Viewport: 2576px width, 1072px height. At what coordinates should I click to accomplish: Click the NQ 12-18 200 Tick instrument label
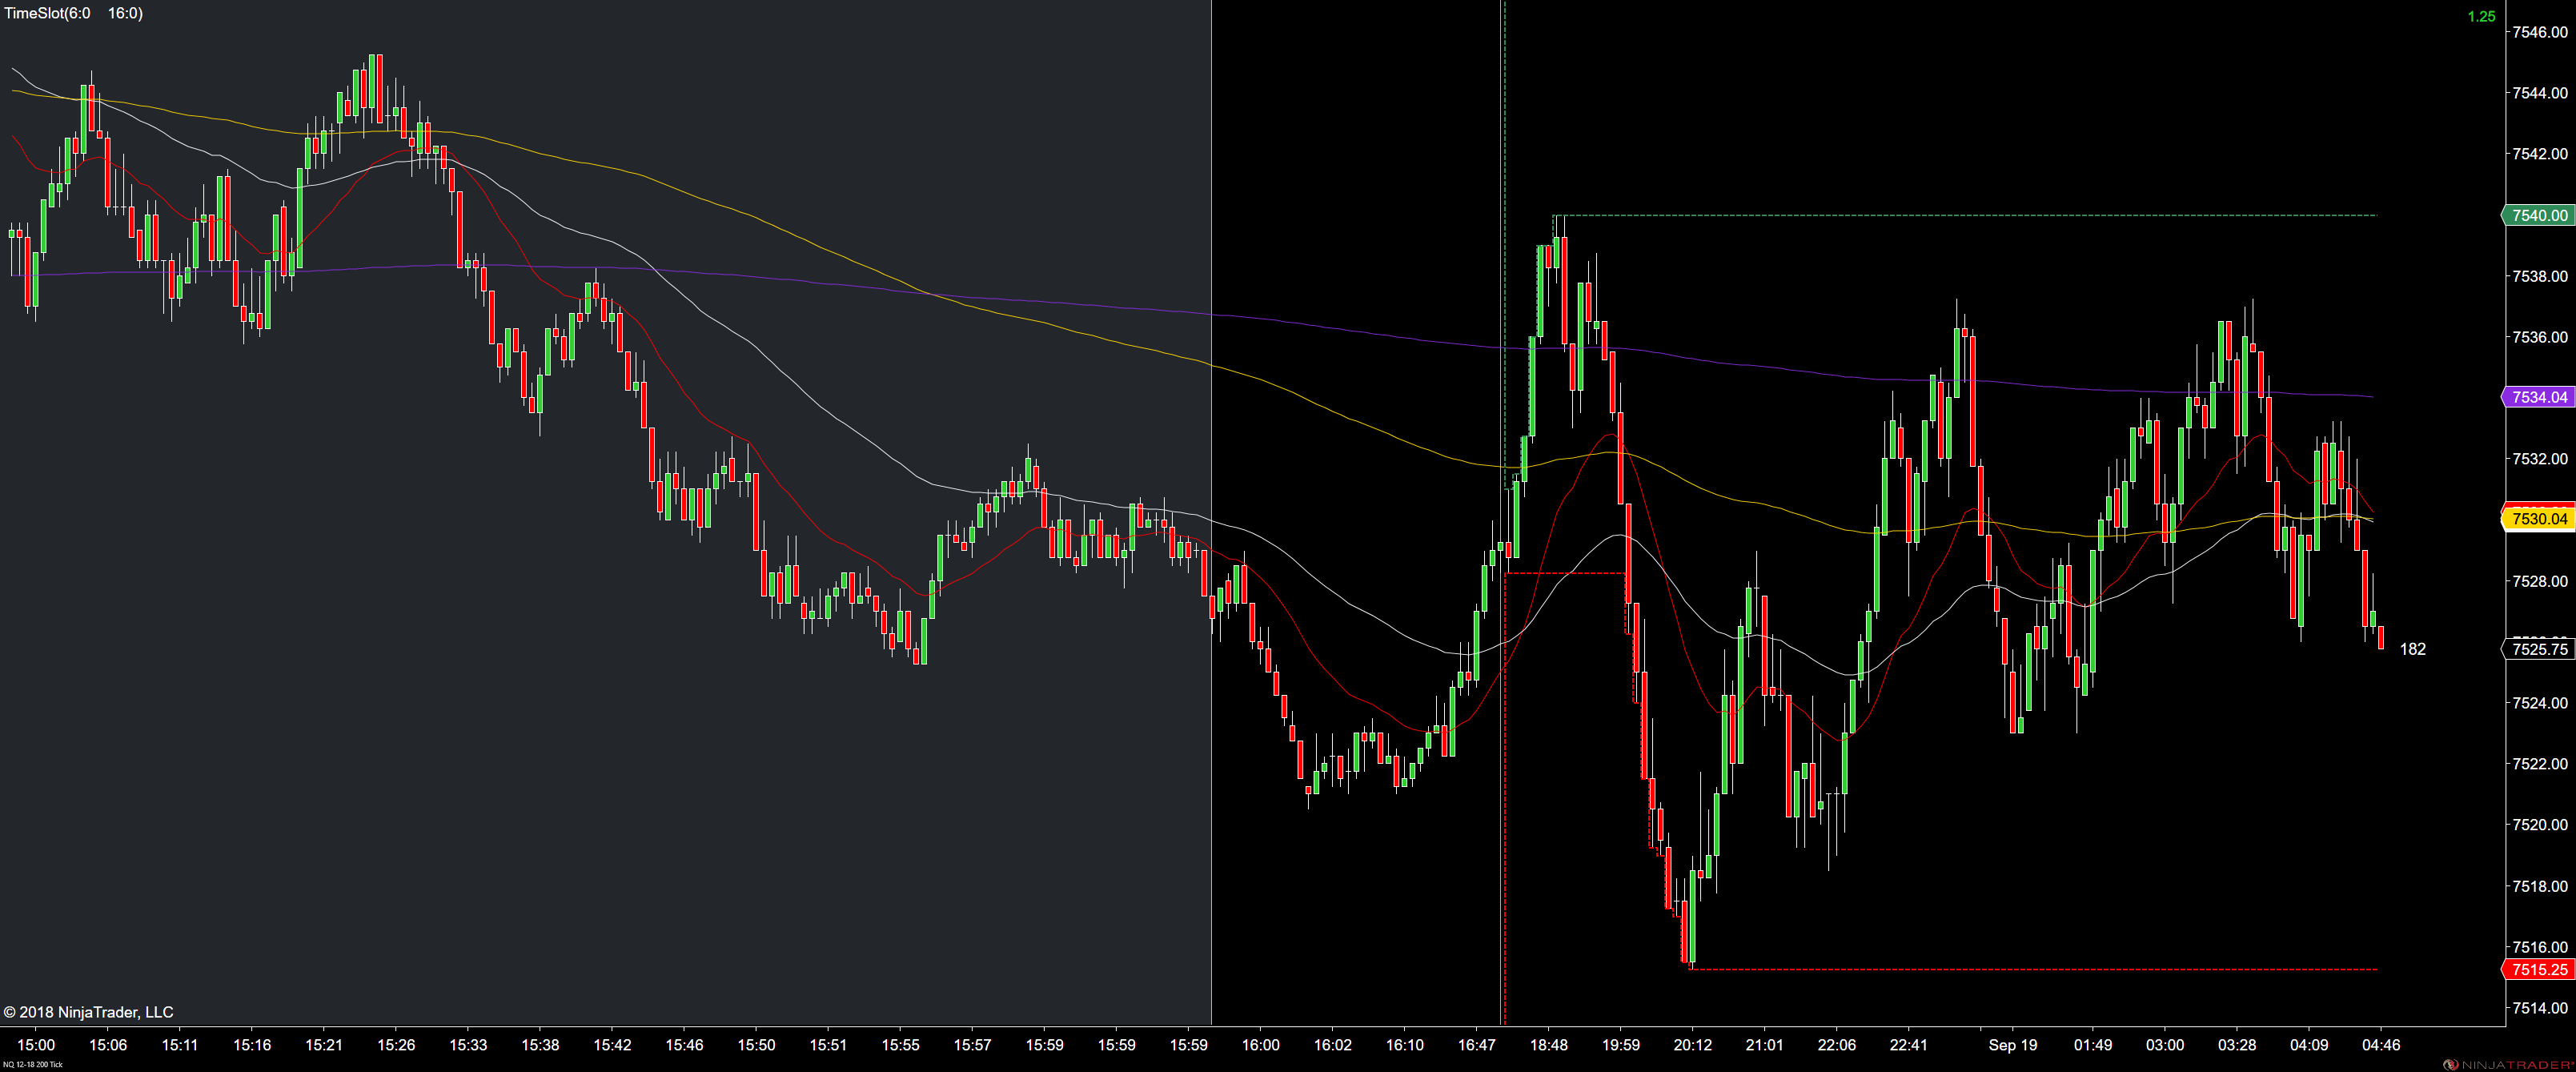[32, 1065]
